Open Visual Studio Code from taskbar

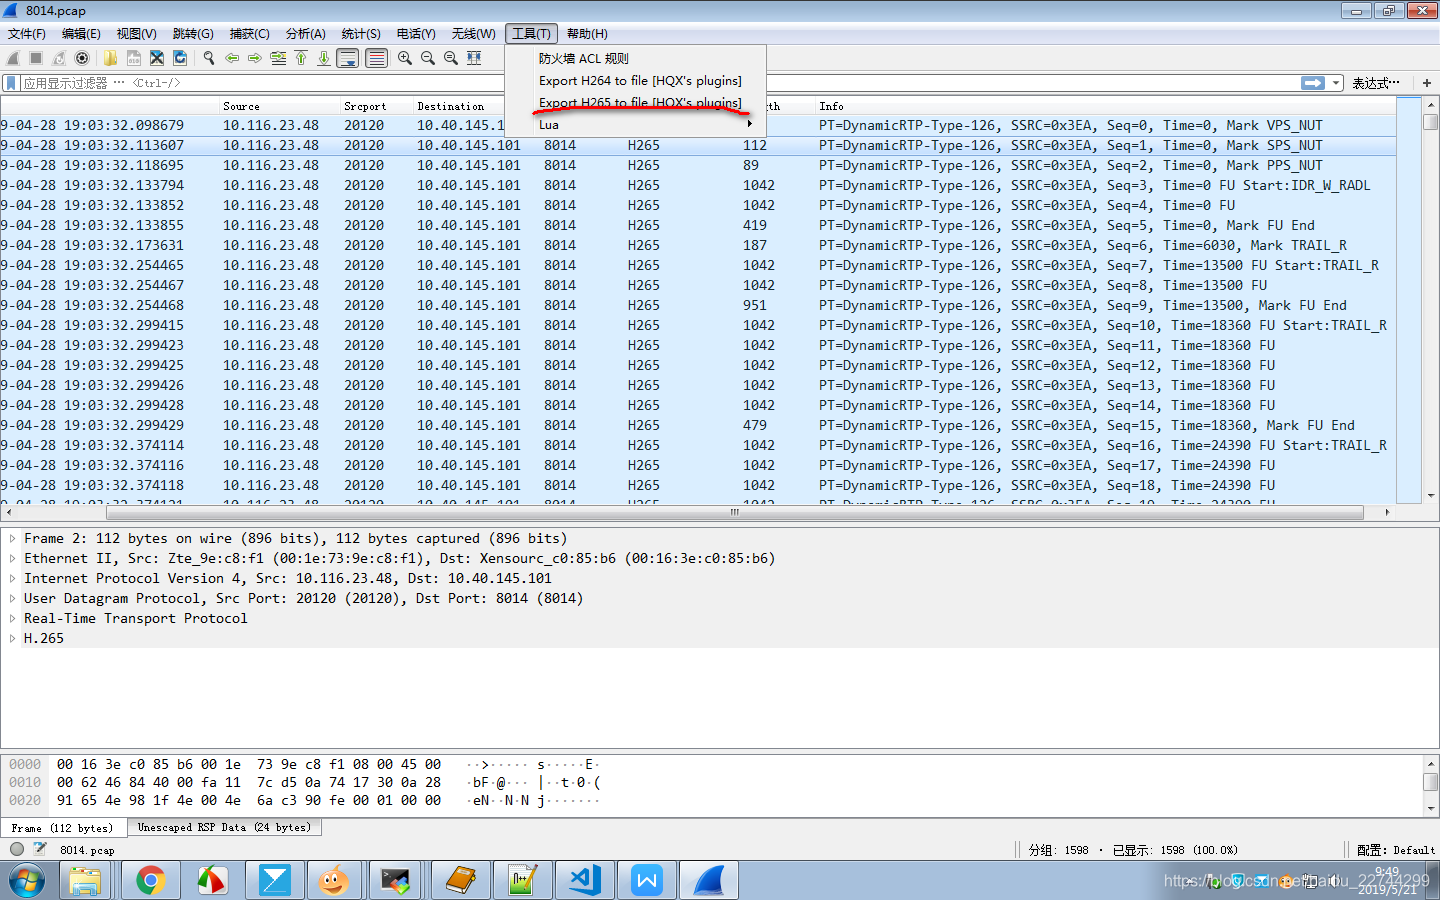[585, 881]
